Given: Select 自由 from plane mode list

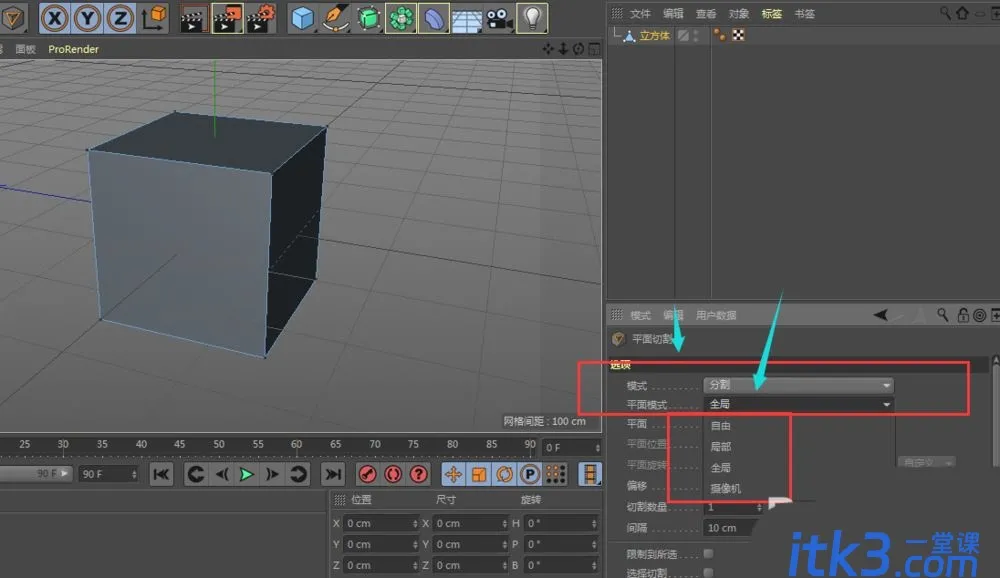Looking at the screenshot, I should coord(721,426).
